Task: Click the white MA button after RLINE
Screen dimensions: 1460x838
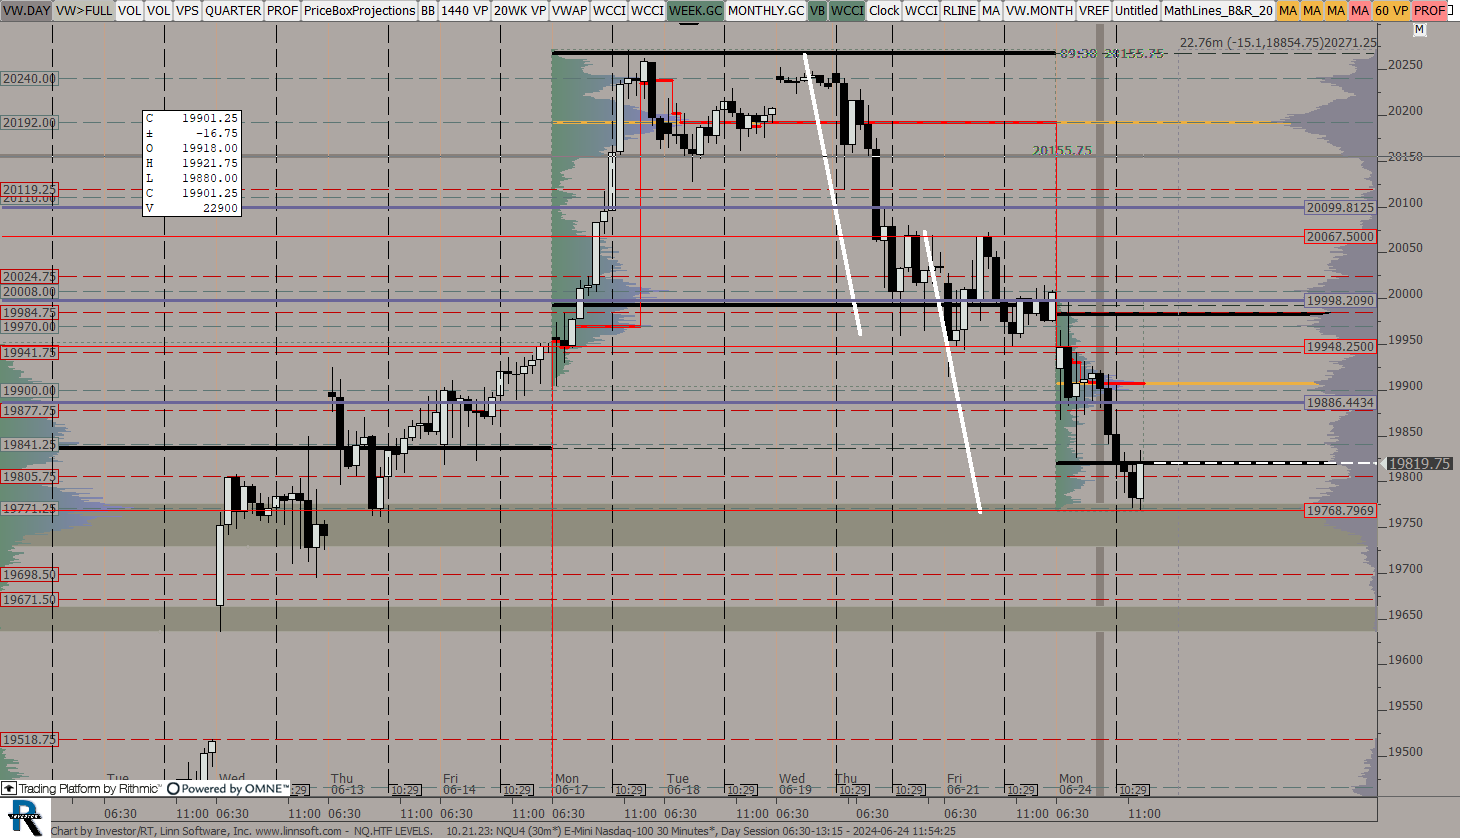Action: (x=990, y=10)
